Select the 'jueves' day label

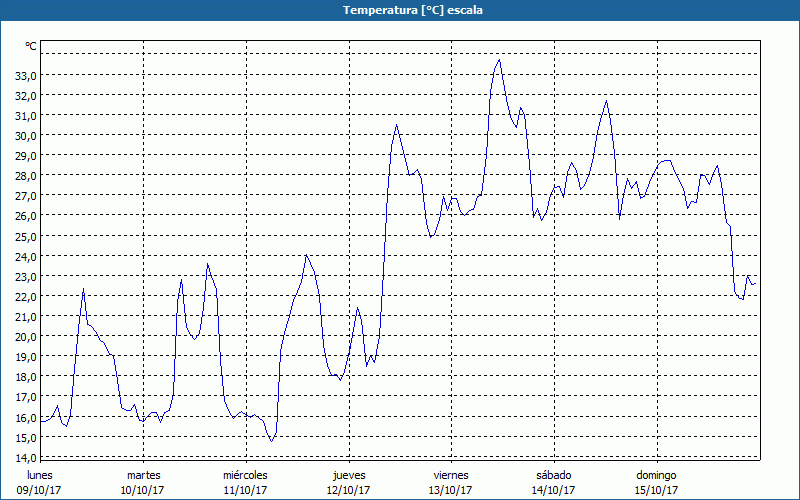tap(349, 476)
